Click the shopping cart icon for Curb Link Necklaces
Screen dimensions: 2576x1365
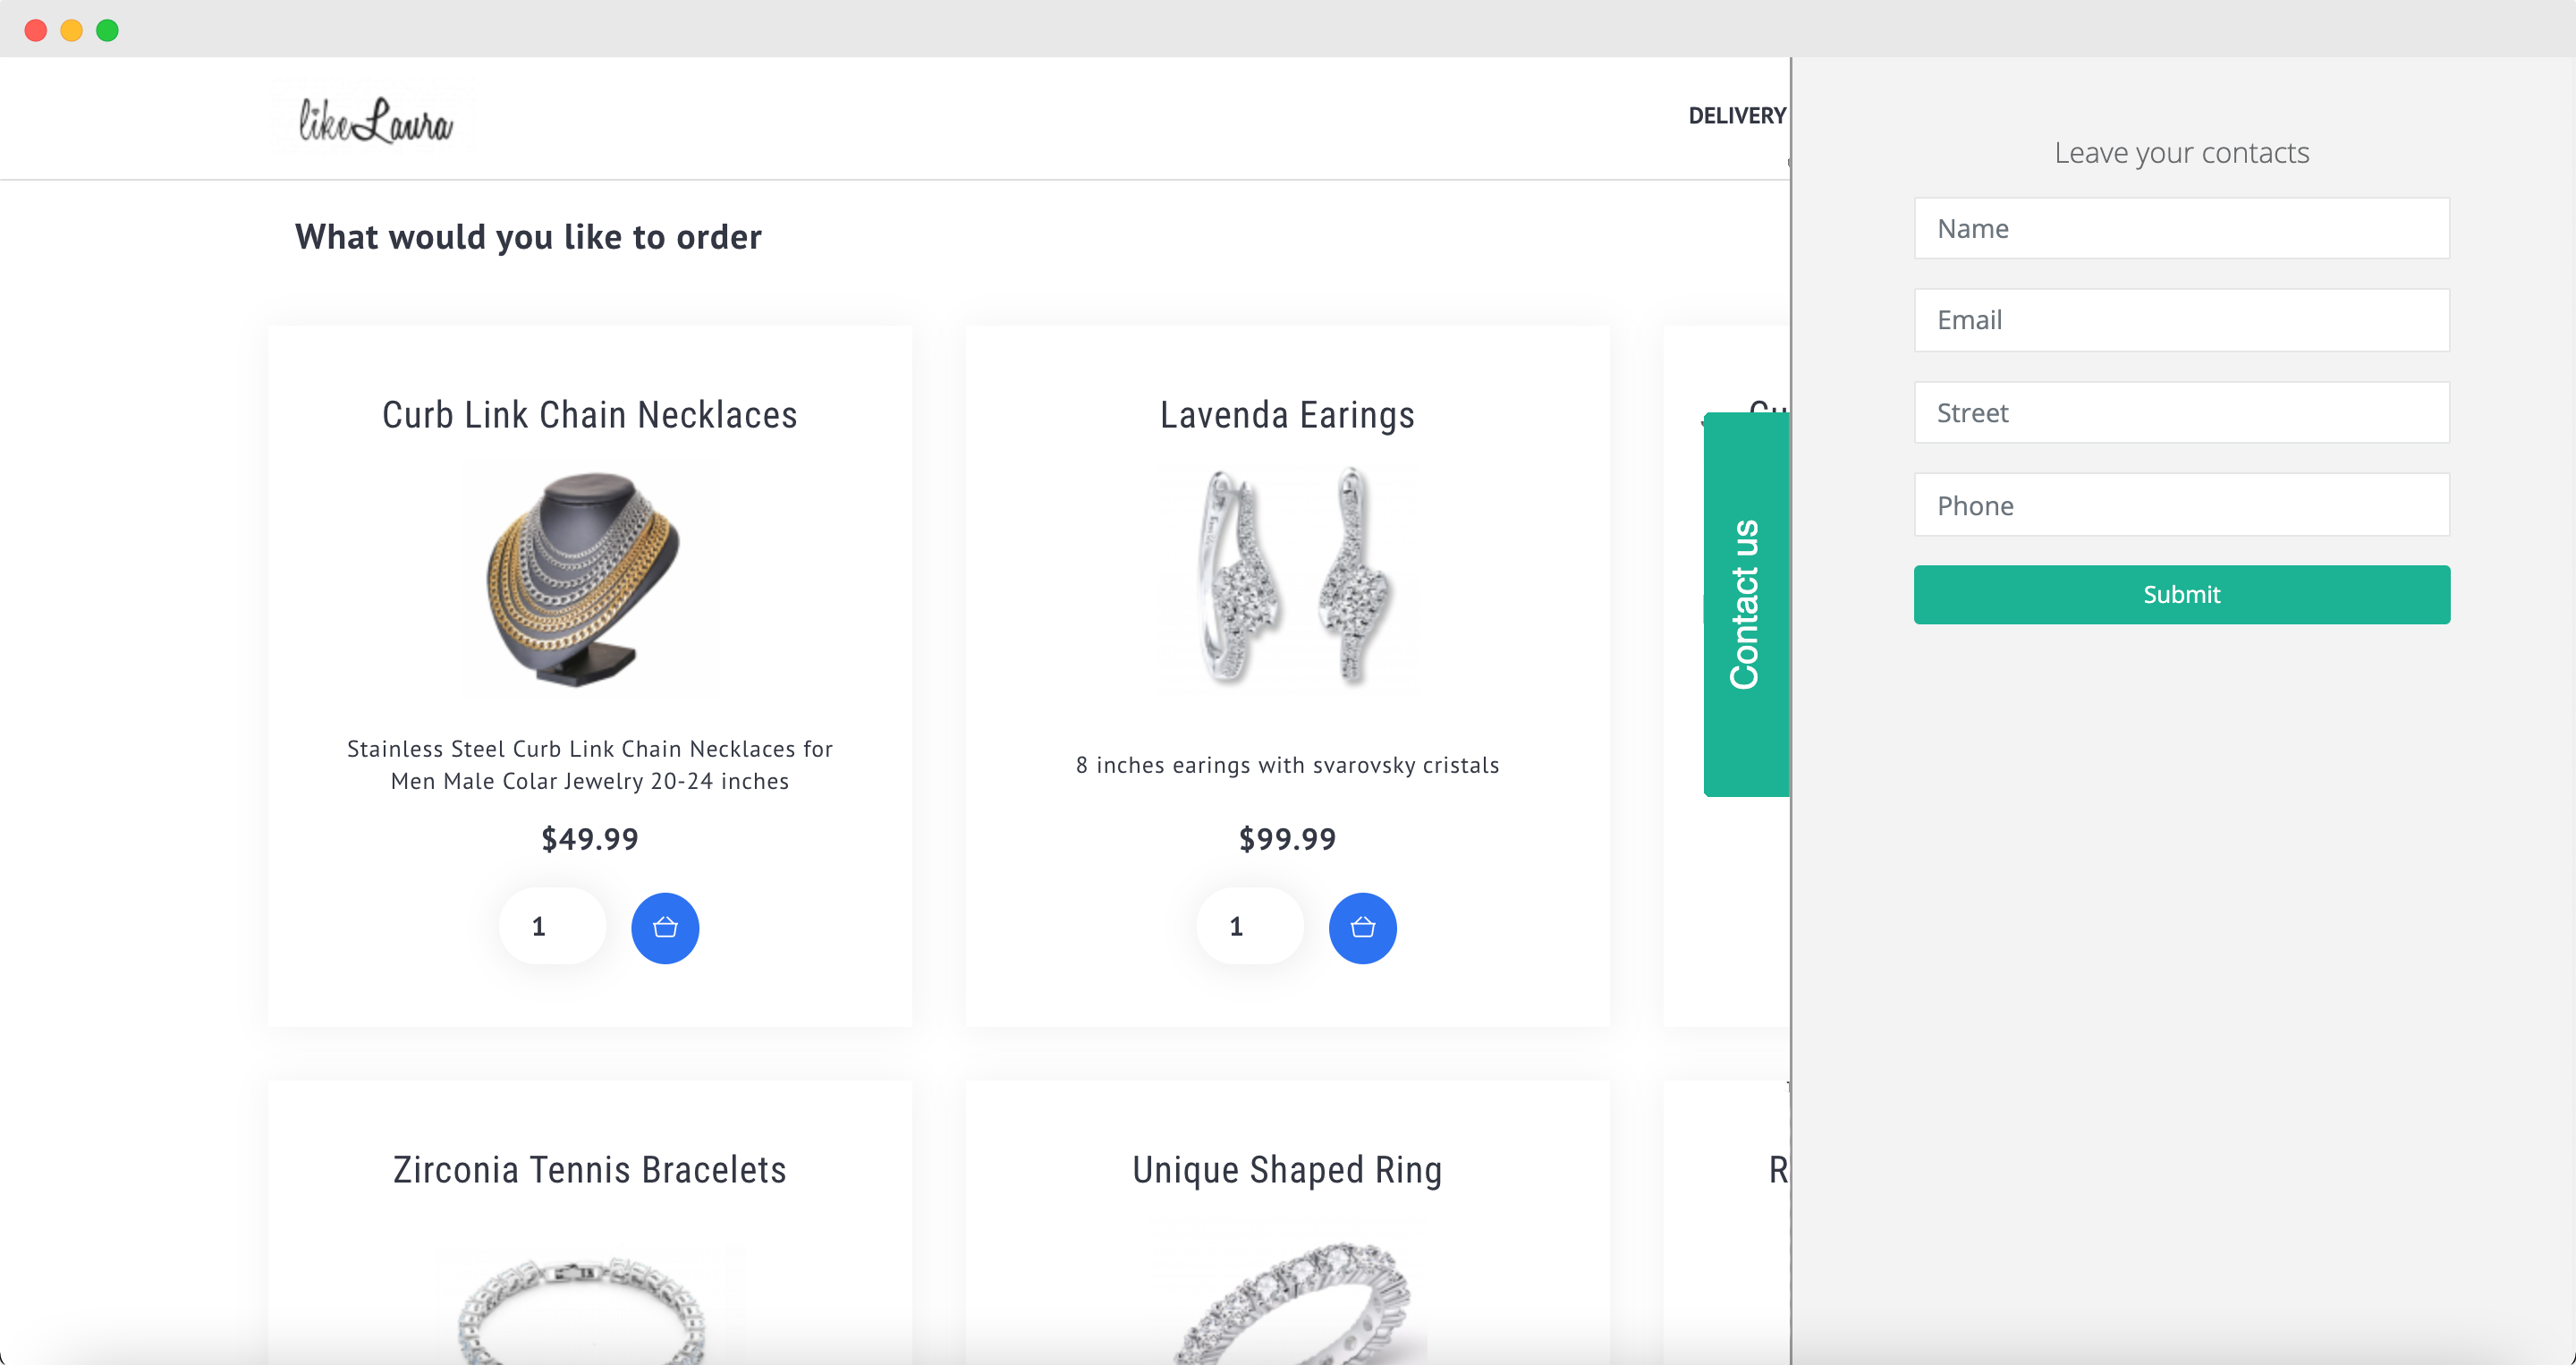pyautogui.click(x=665, y=927)
